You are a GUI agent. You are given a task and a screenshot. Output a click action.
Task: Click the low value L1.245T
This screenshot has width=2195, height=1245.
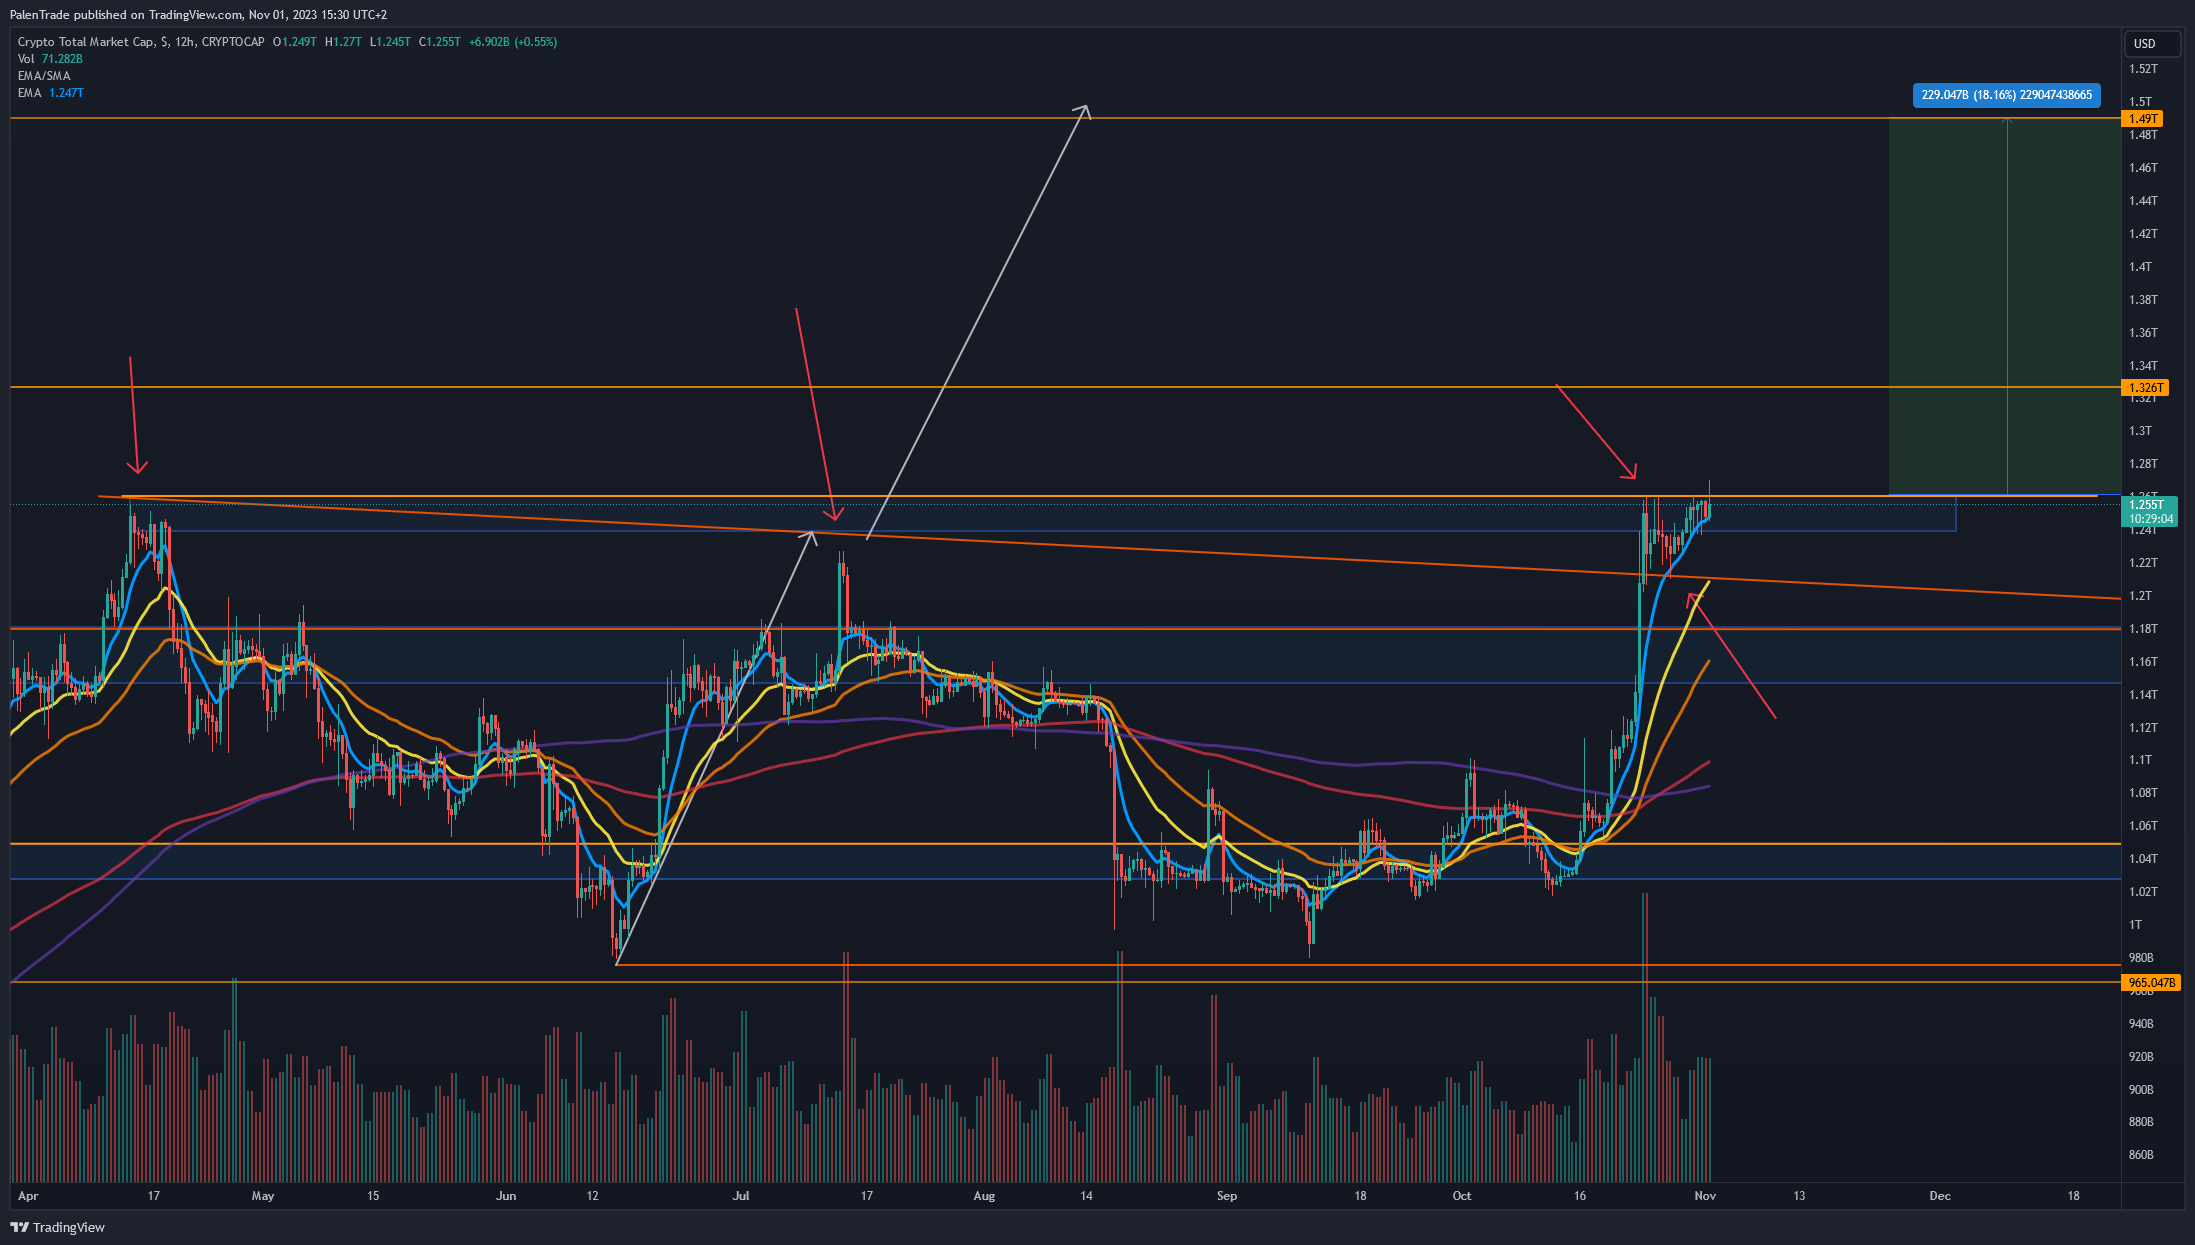[x=390, y=42]
